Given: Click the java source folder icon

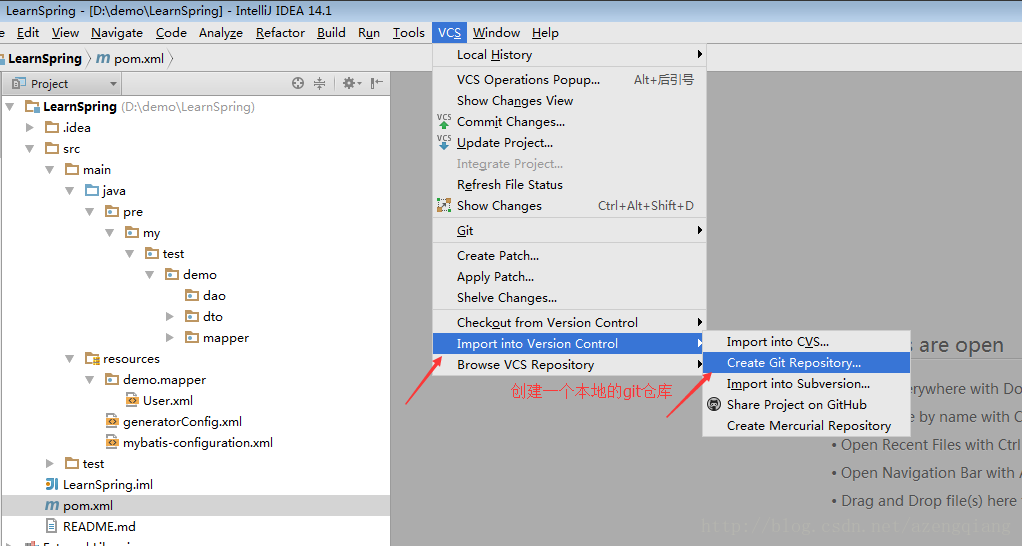Looking at the screenshot, I should click(92, 190).
